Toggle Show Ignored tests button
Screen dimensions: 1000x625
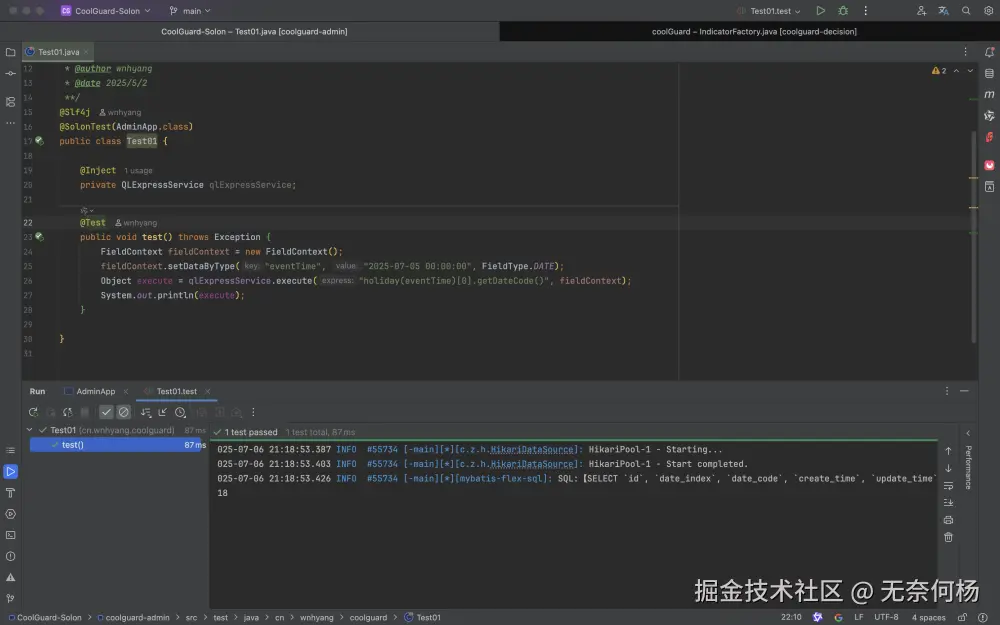pyautogui.click(x=124, y=413)
